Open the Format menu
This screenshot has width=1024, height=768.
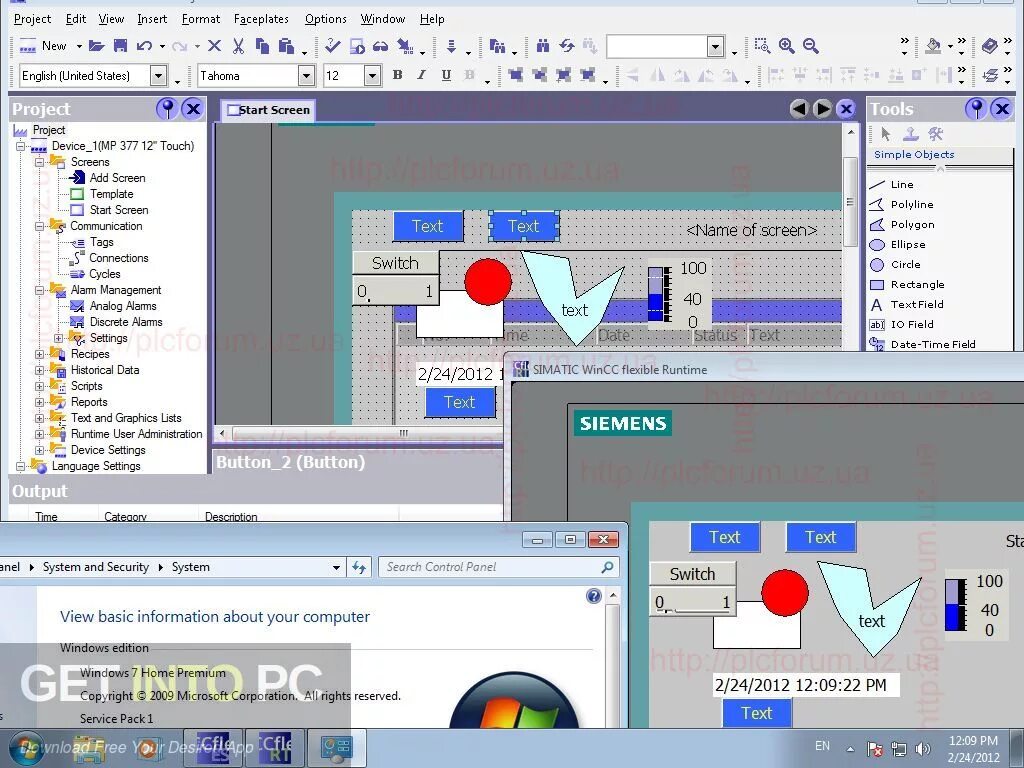point(200,19)
